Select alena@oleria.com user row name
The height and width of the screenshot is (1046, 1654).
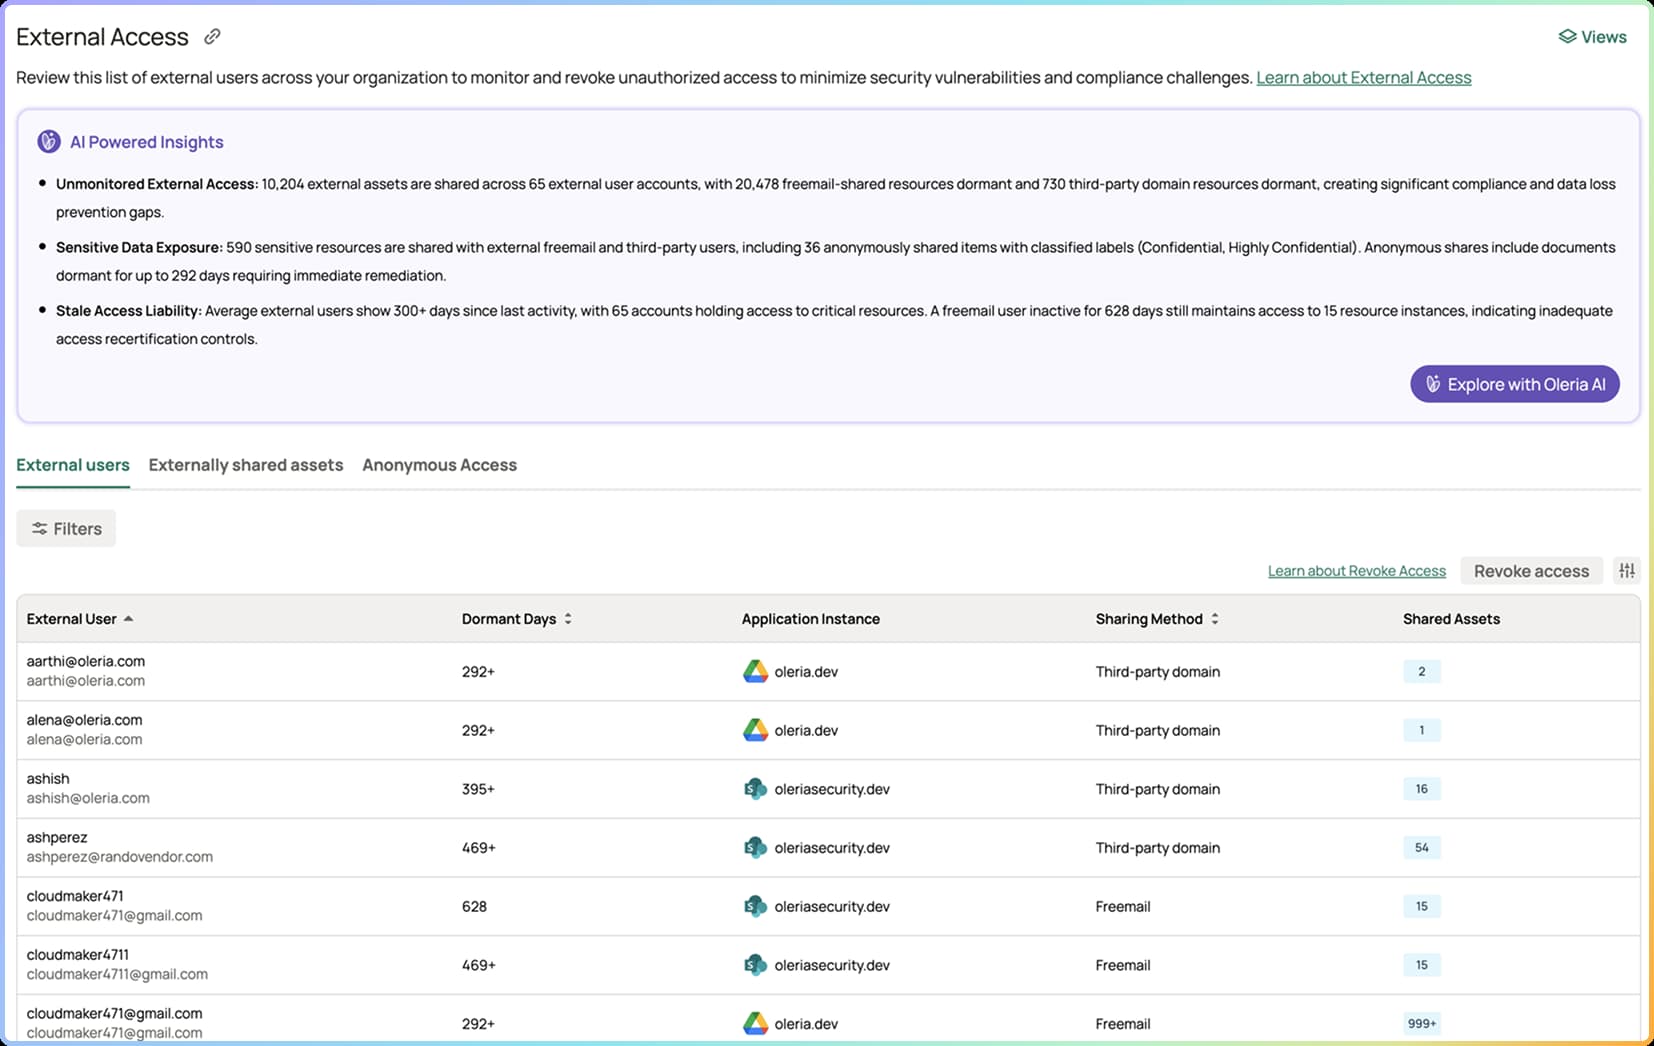84,720
